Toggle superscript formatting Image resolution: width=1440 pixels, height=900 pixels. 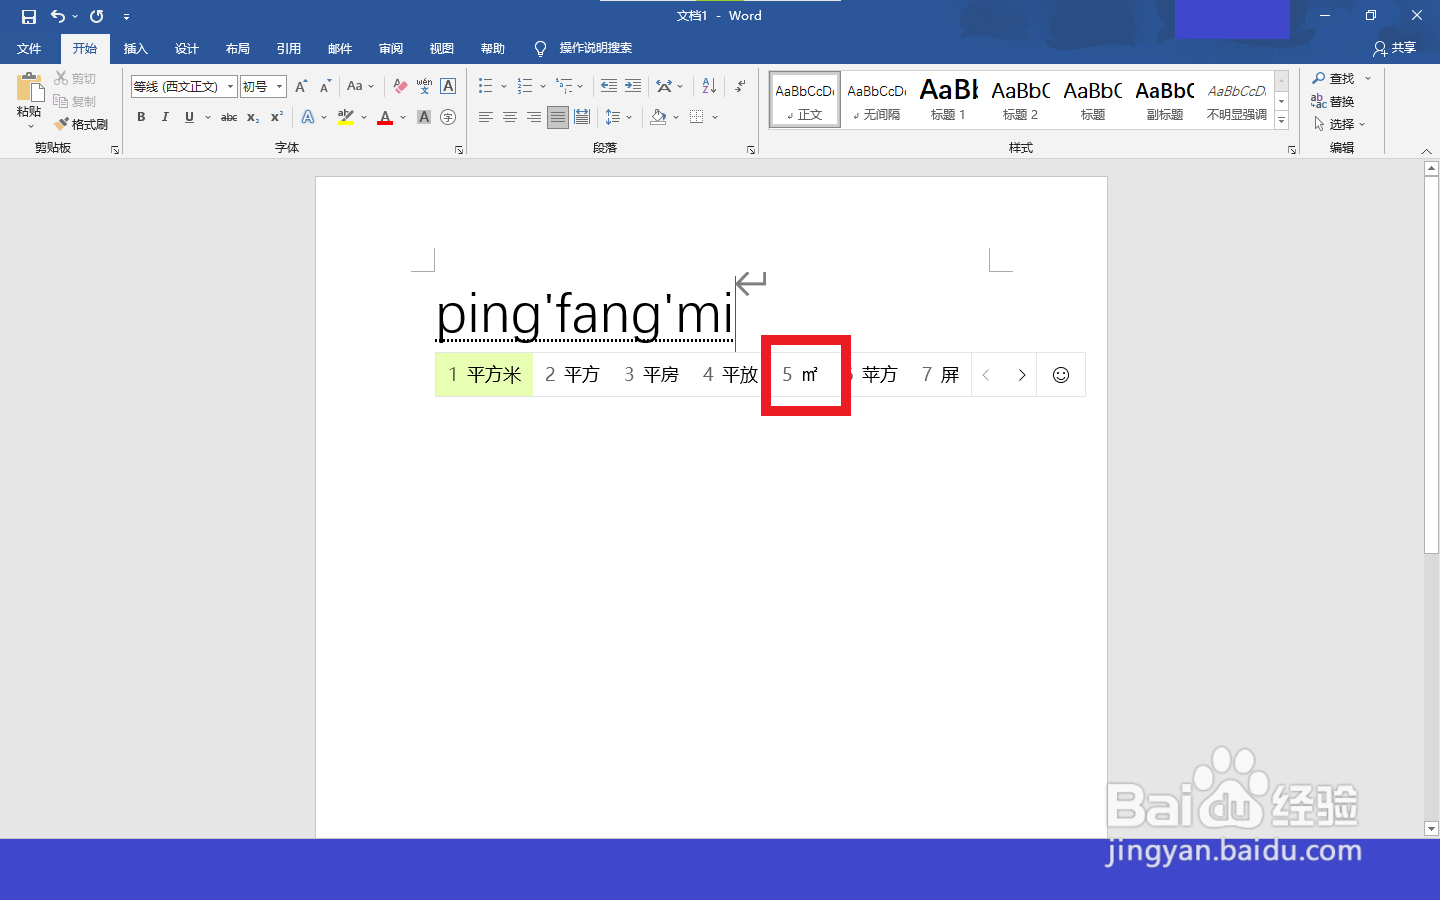[x=277, y=117]
